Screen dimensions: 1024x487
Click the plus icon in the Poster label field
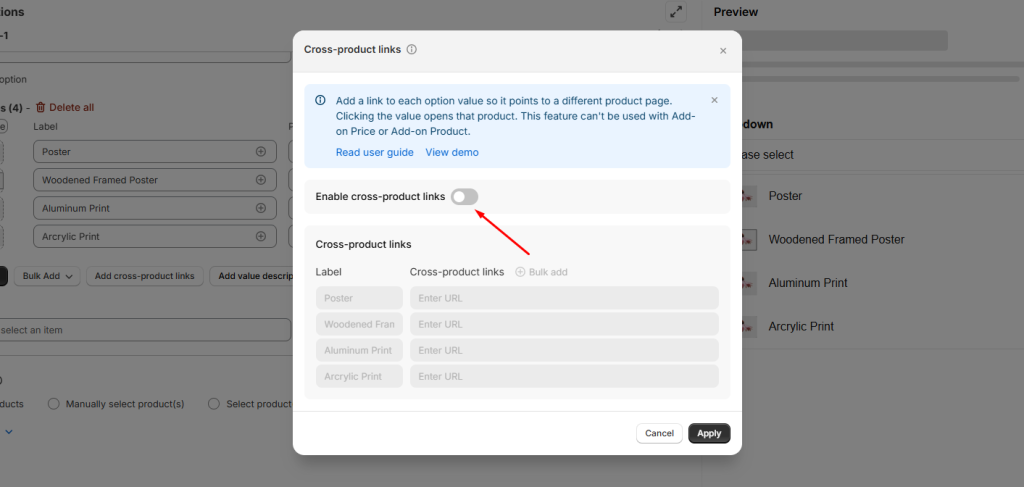click(x=261, y=152)
